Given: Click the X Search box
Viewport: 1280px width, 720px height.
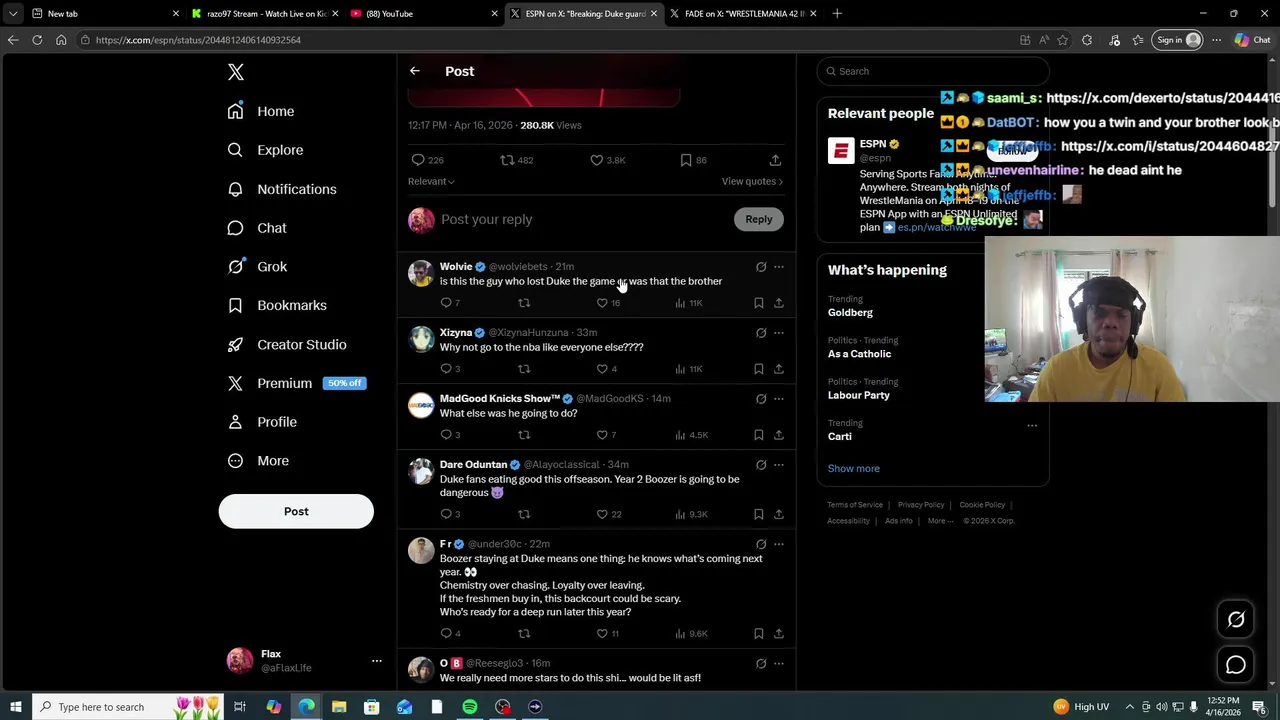Looking at the screenshot, I should [933, 71].
